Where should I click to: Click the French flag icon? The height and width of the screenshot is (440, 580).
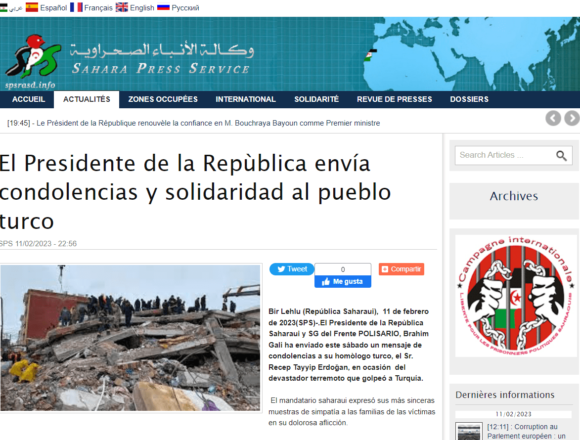(x=76, y=7)
